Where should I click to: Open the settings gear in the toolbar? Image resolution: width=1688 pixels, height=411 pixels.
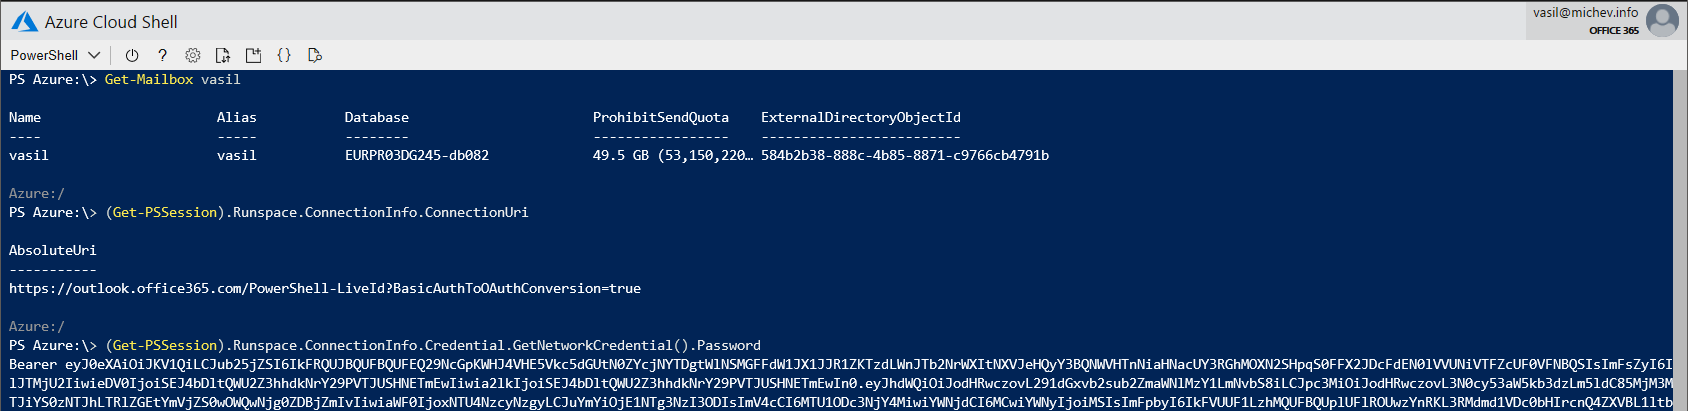coord(193,55)
